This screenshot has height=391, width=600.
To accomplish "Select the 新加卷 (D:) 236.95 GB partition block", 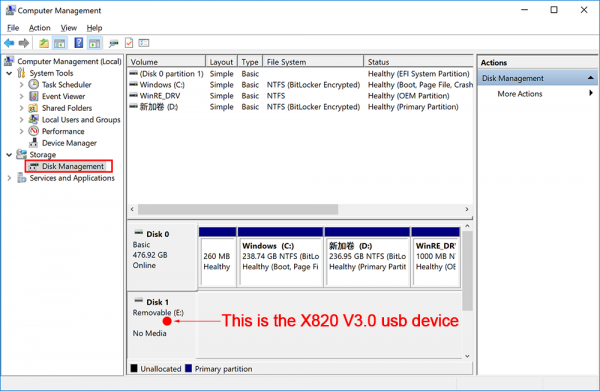I will [367, 257].
